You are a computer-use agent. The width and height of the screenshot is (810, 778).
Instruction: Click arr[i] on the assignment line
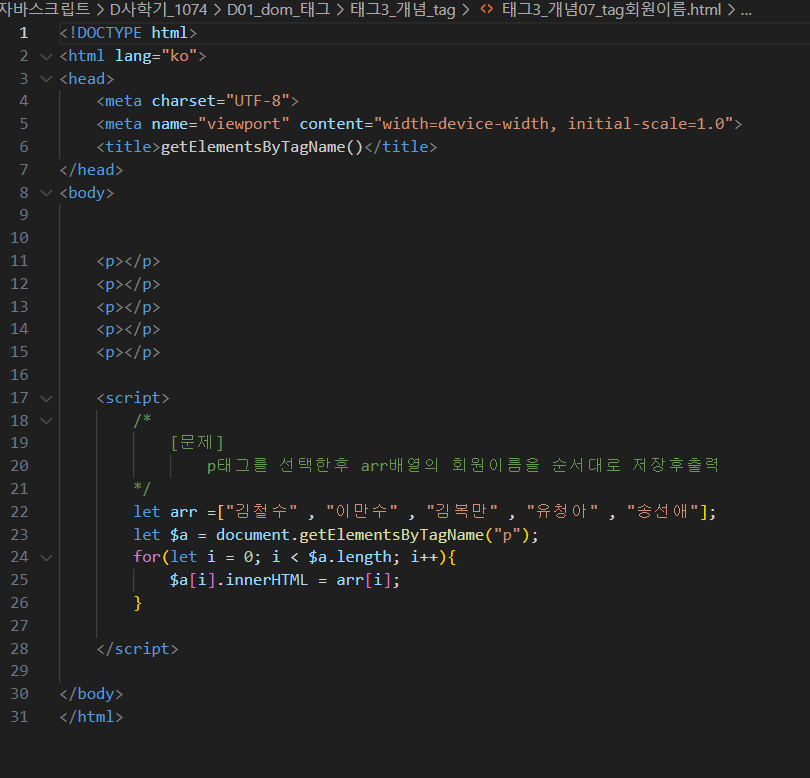(364, 580)
